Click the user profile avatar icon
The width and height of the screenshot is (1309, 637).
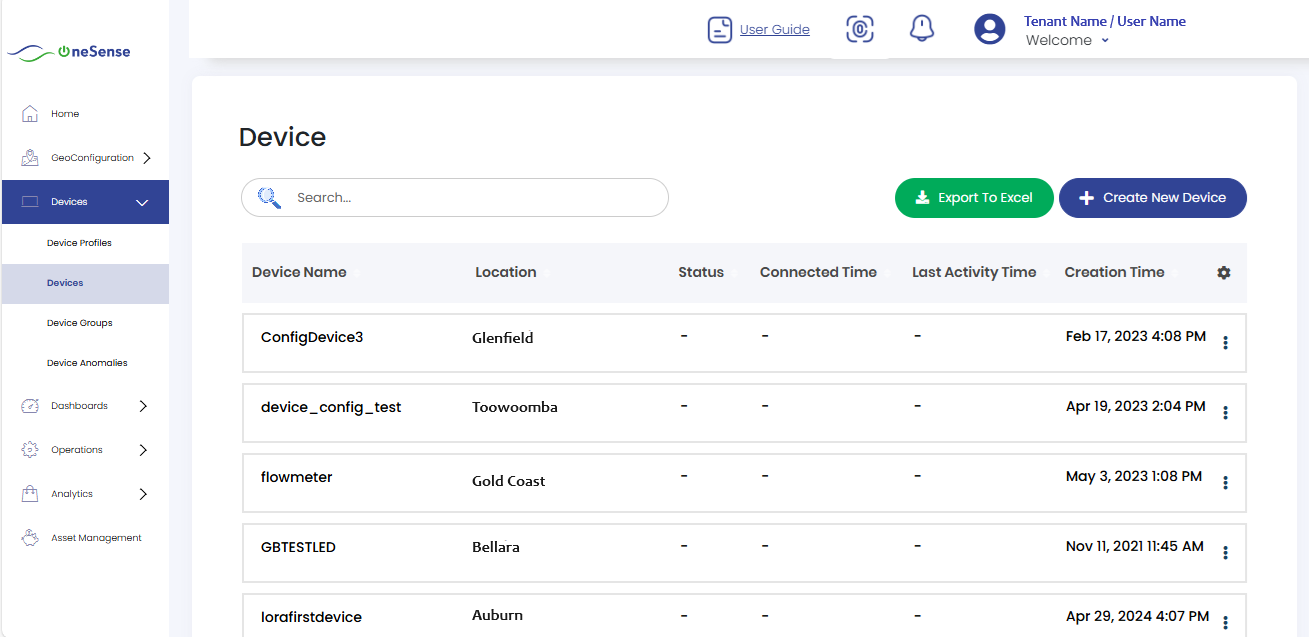(989, 29)
